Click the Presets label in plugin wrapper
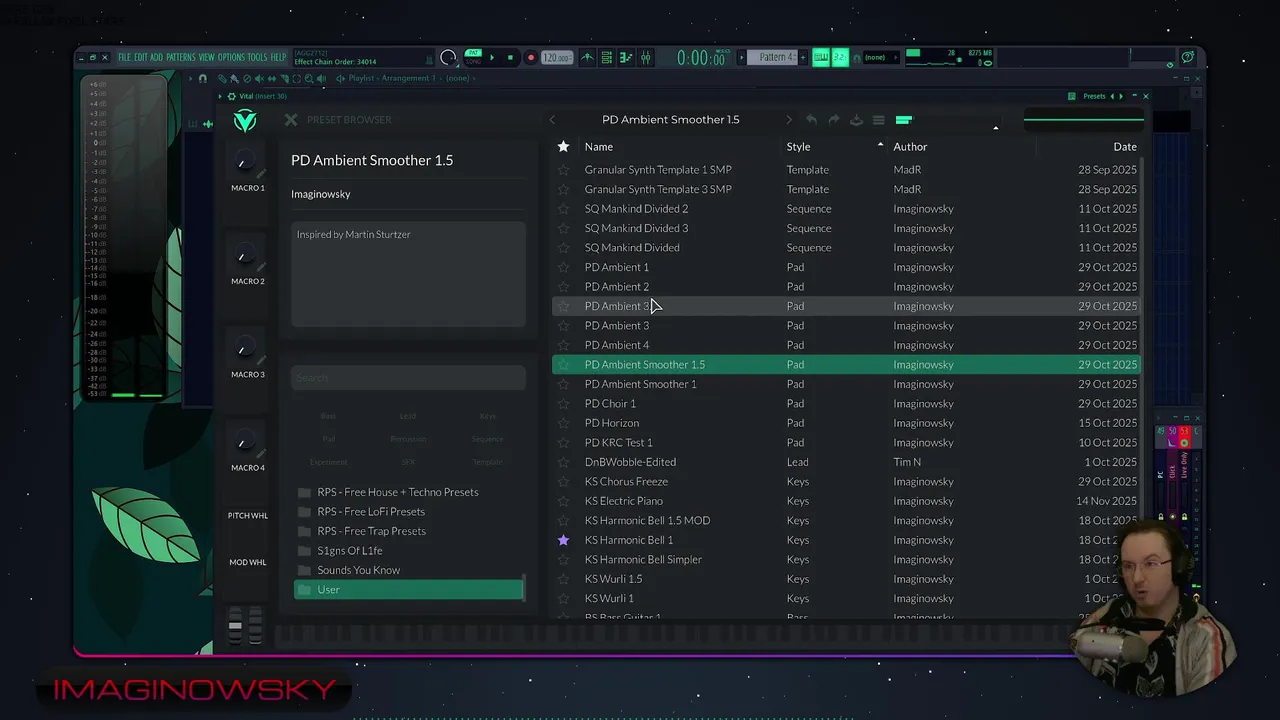1280x720 pixels. tap(1094, 96)
